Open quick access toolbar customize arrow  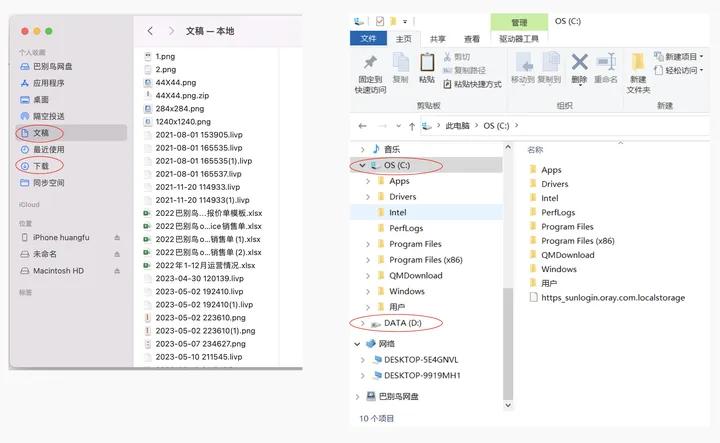point(405,22)
